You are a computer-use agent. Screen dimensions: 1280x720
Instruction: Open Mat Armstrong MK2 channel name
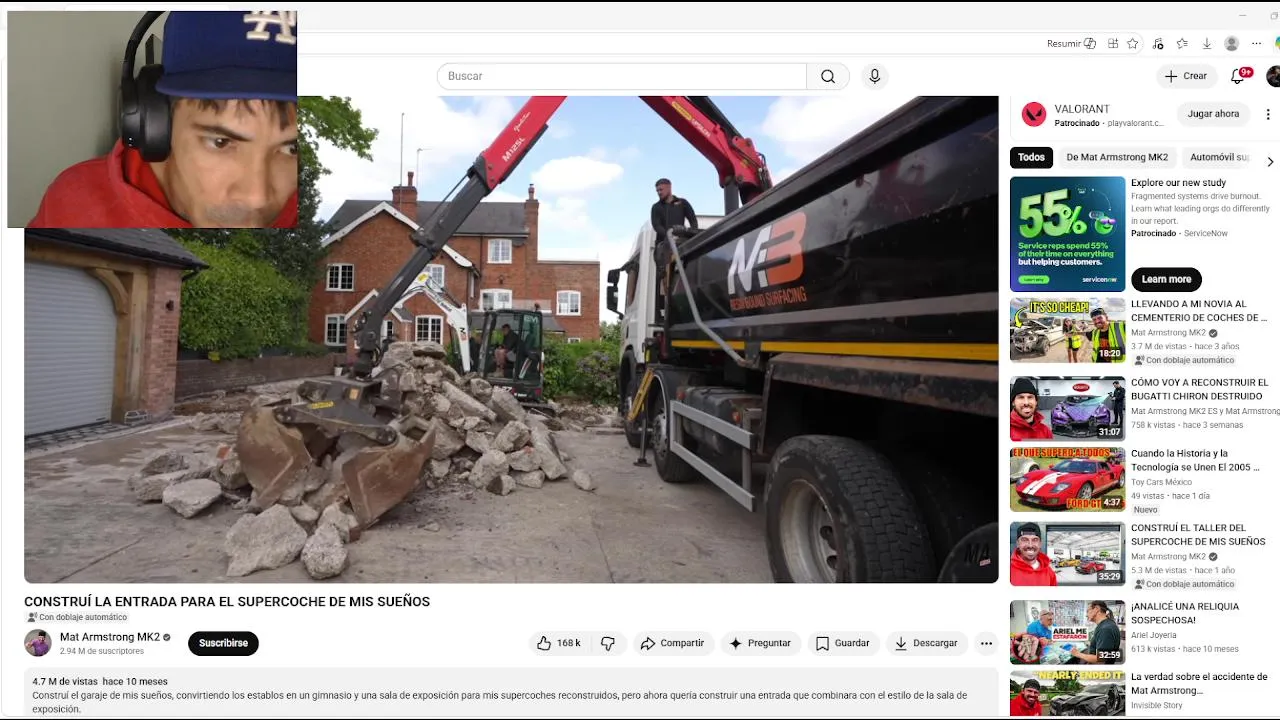pyautogui.click(x=110, y=637)
